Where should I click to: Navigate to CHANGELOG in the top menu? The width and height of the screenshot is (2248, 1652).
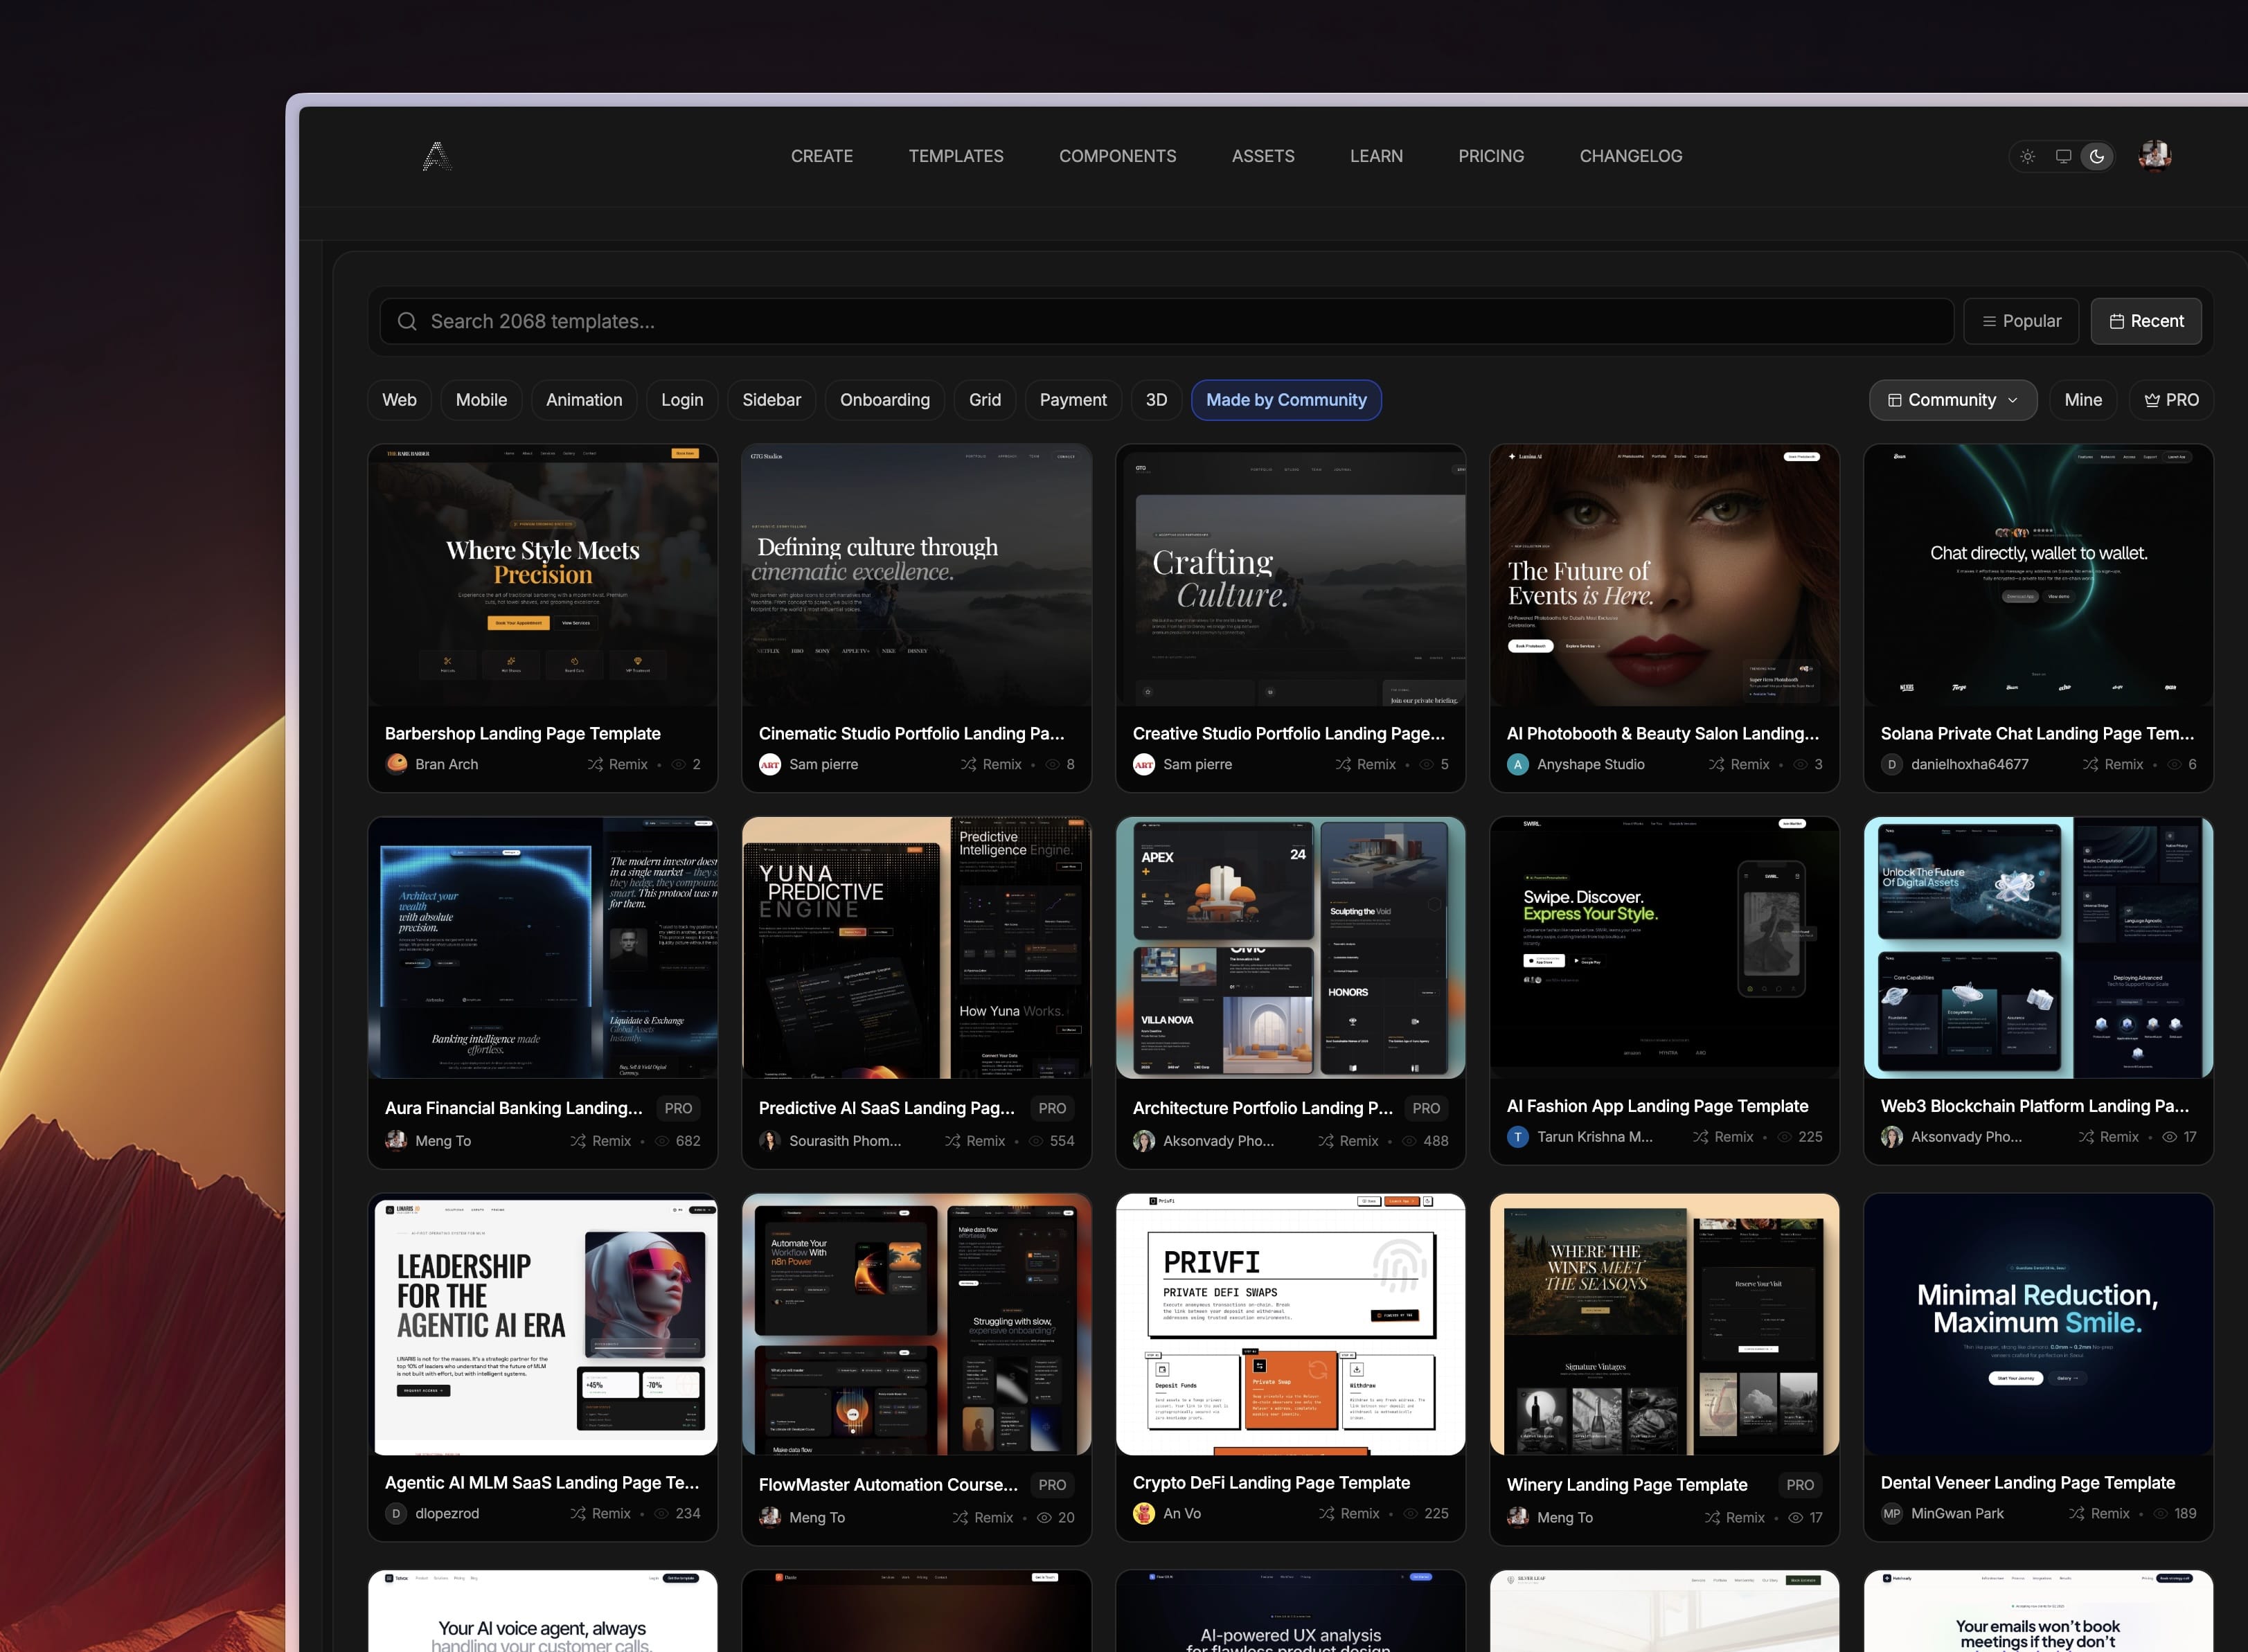1630,156
